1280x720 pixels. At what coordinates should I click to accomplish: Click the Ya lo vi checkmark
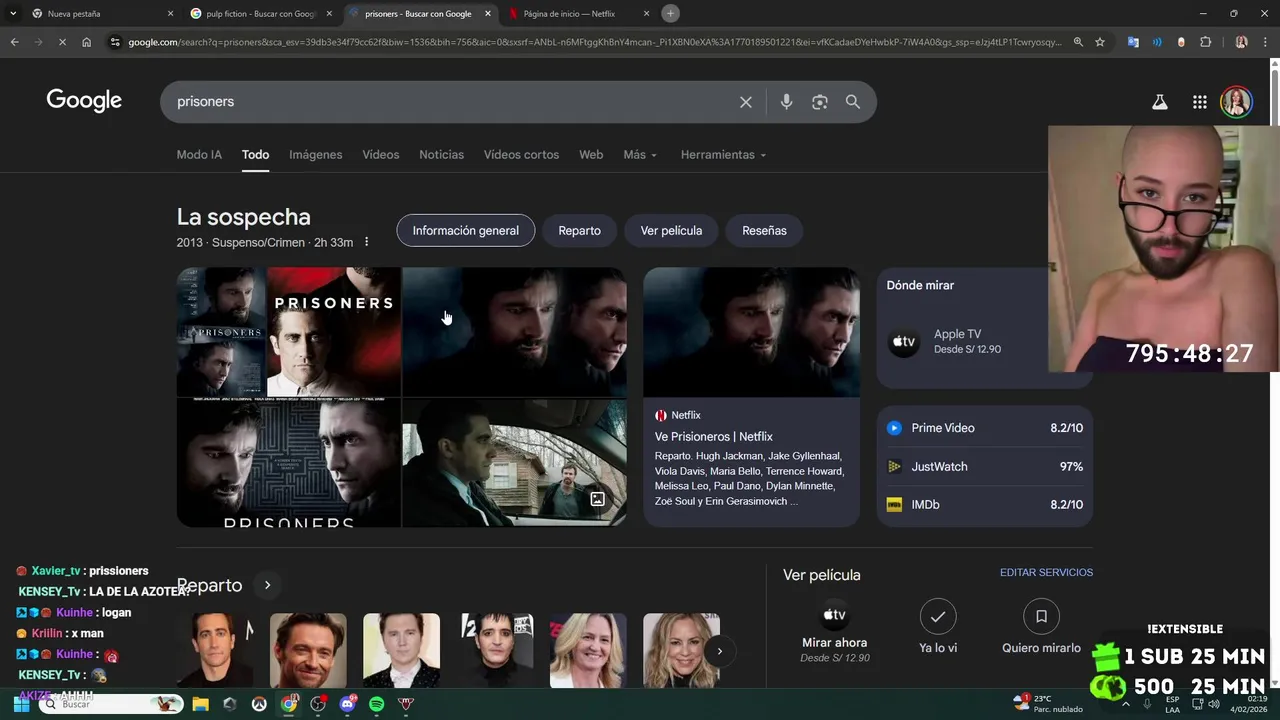coord(938,617)
